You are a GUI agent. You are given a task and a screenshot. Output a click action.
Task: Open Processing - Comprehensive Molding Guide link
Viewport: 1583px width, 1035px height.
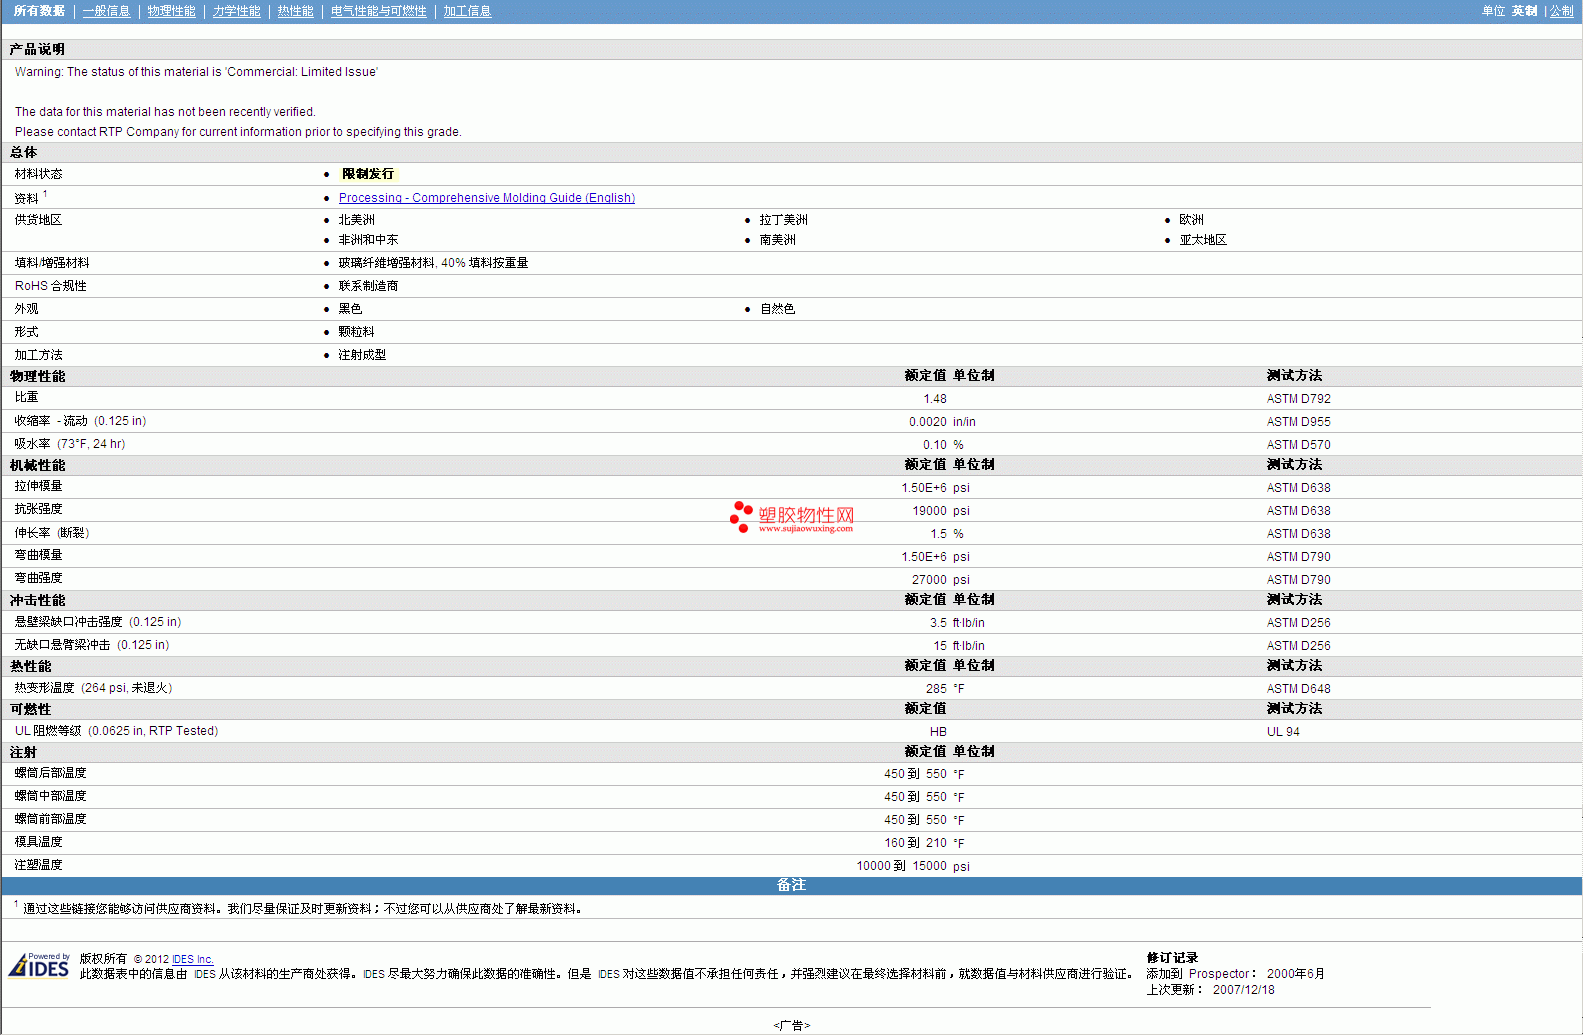click(486, 198)
